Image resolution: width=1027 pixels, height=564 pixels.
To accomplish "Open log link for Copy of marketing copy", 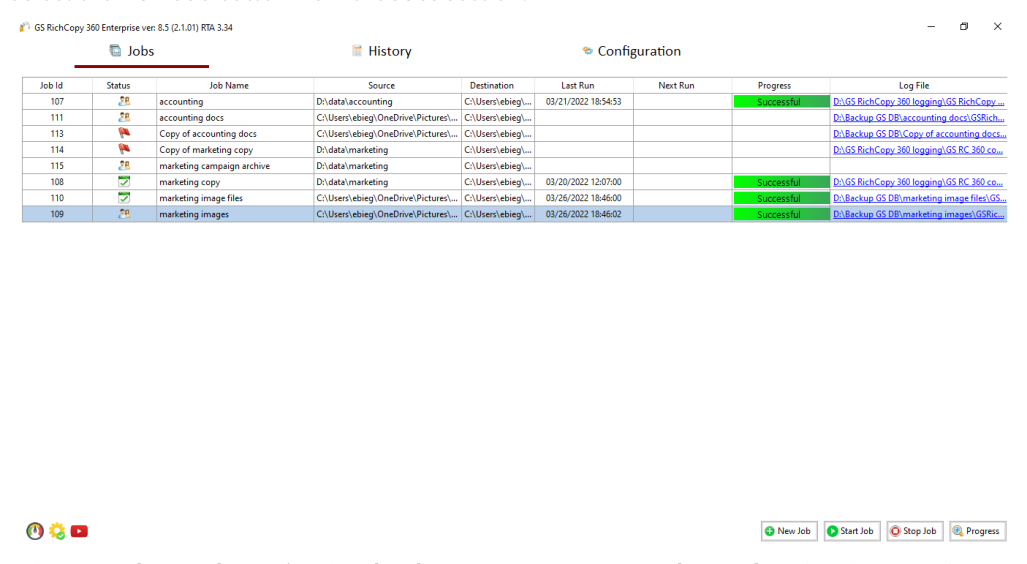I will coord(918,149).
